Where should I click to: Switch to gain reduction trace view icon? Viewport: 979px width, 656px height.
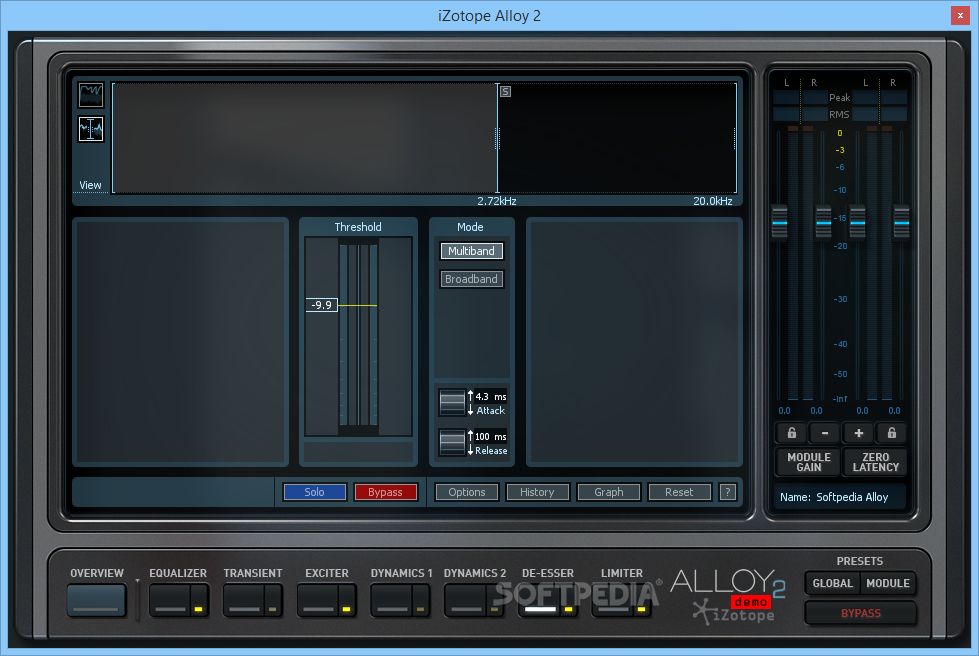[91, 129]
